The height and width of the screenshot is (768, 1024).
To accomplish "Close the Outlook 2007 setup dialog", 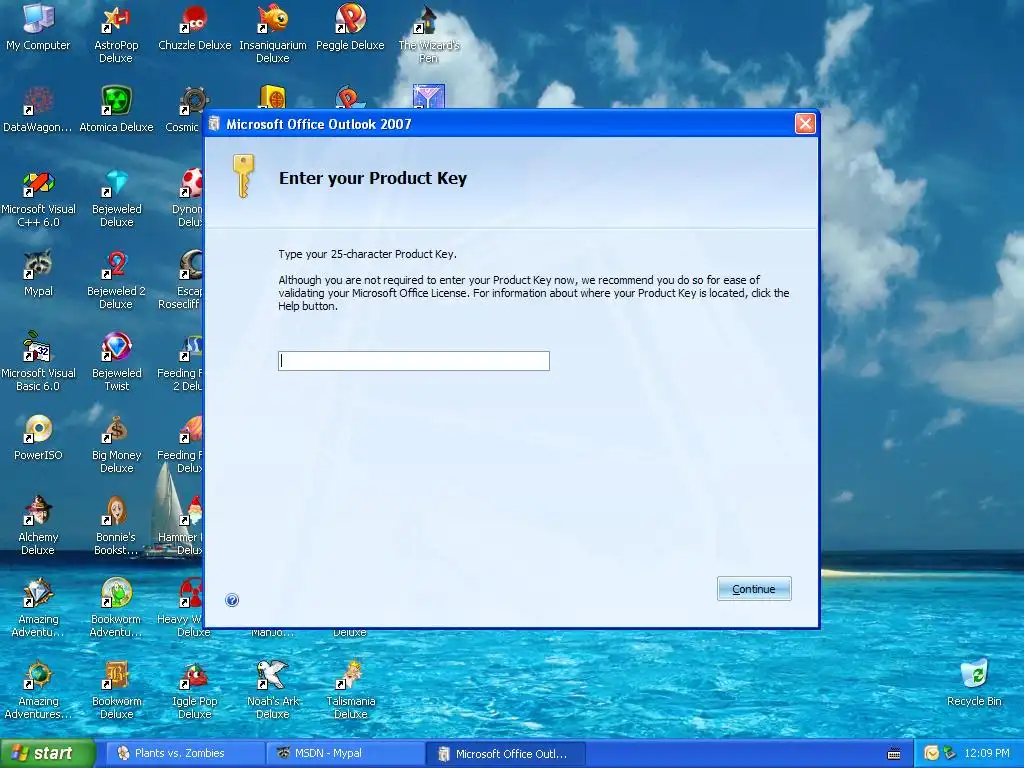I will [805, 123].
